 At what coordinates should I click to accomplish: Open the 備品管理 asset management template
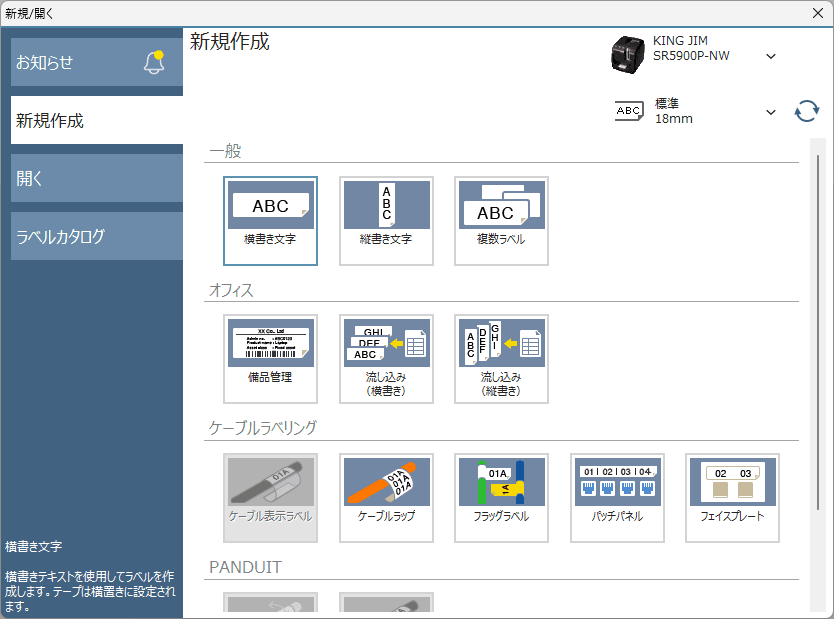pyautogui.click(x=270, y=359)
